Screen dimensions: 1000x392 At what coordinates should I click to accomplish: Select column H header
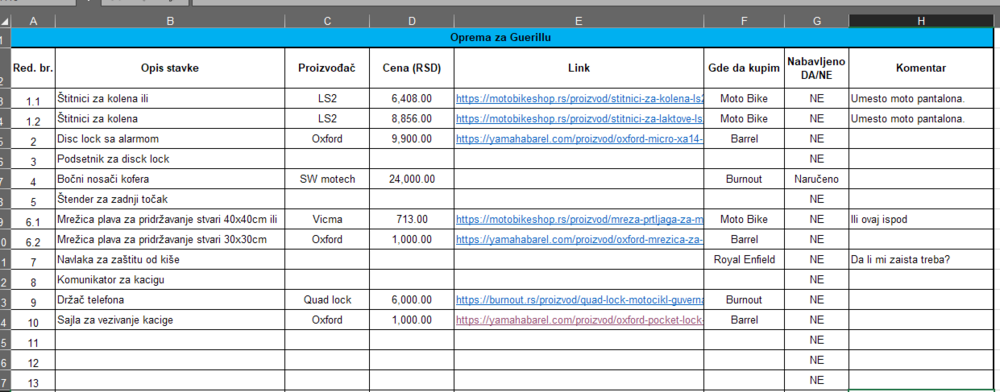point(921,22)
